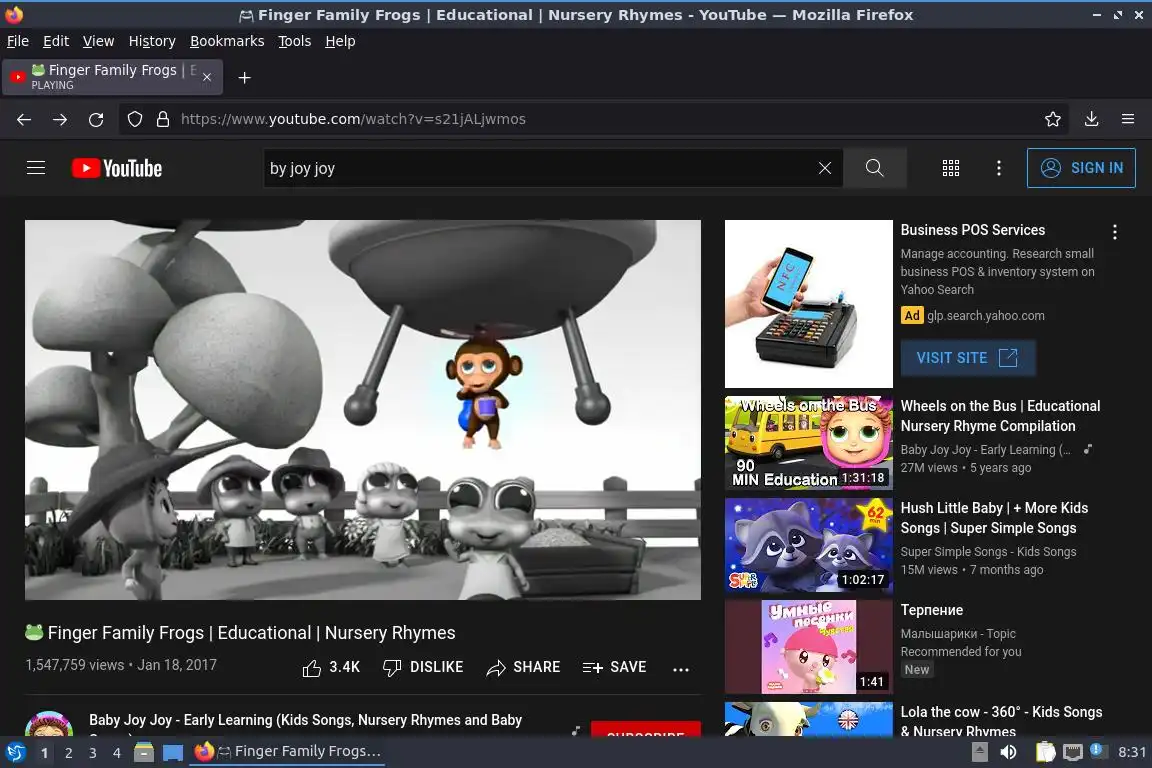Click the 8:31 taskbar clock
The image size is (1152, 768).
click(1131, 752)
